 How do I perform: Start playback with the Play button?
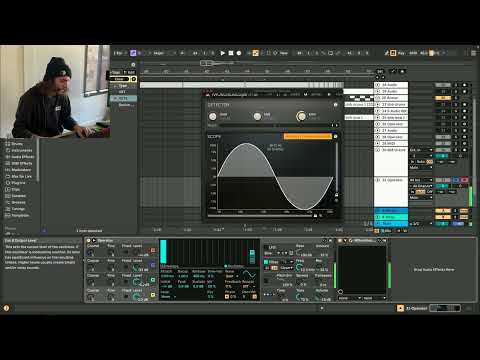222,53
